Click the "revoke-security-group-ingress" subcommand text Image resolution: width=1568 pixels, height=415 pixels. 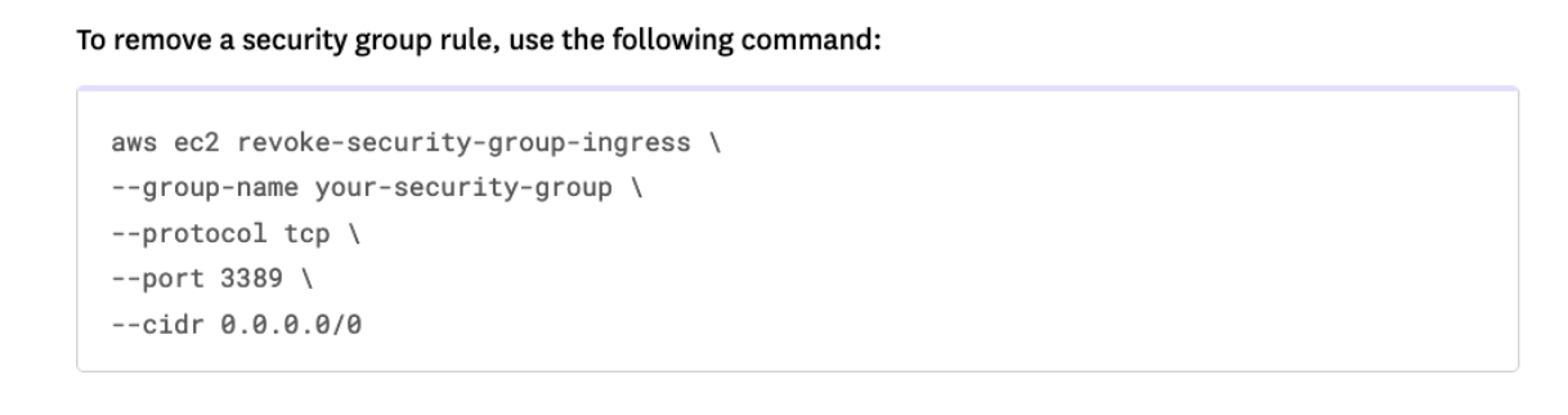click(463, 143)
